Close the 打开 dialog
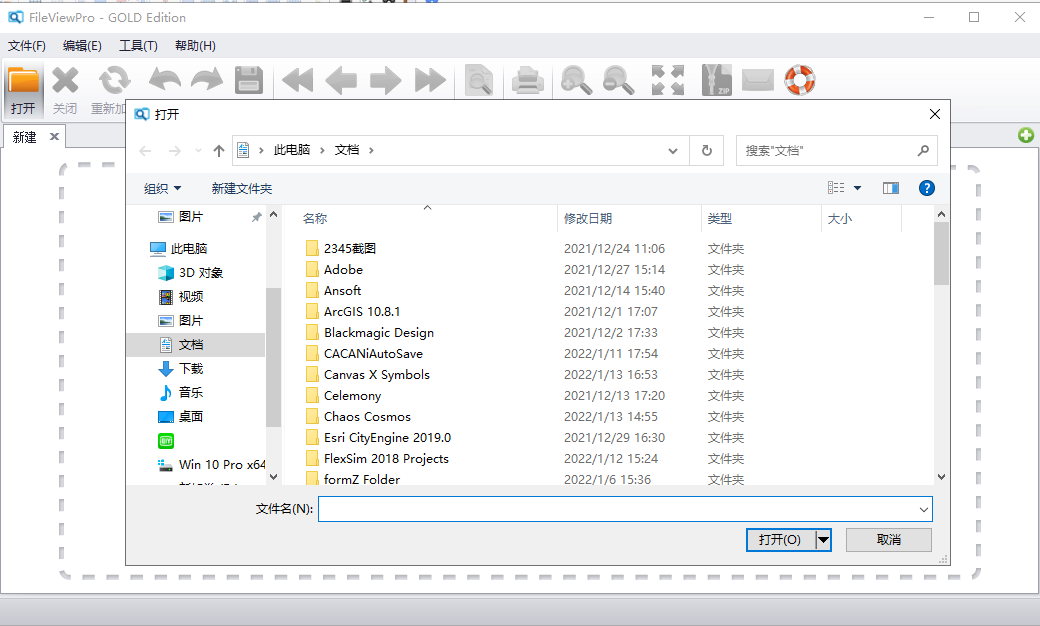Viewport: 1040px width, 626px height. [x=935, y=114]
